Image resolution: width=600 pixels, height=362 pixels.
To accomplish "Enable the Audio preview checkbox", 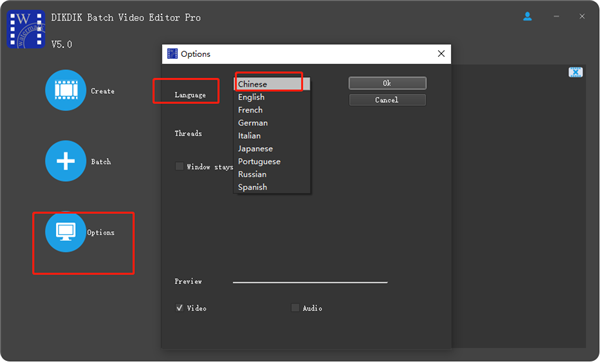I will (295, 308).
